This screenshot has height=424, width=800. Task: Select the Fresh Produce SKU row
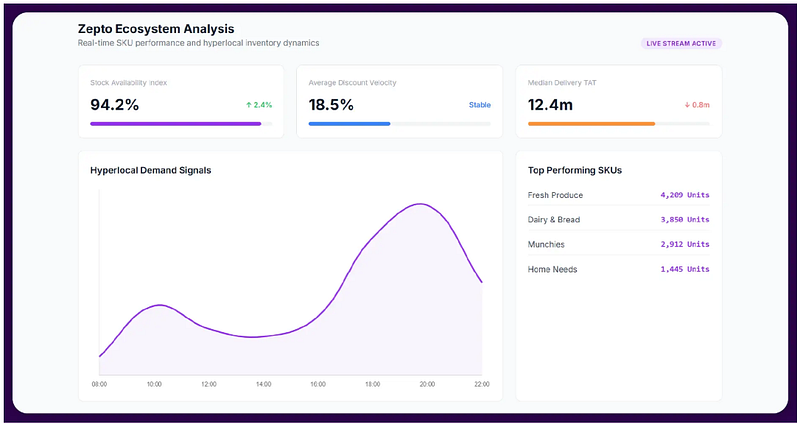click(x=618, y=195)
